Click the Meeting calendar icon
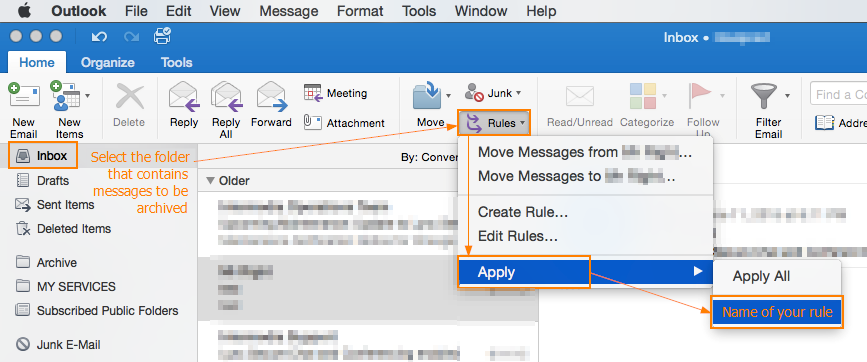Screen dimensions: 867x362 tap(313, 92)
